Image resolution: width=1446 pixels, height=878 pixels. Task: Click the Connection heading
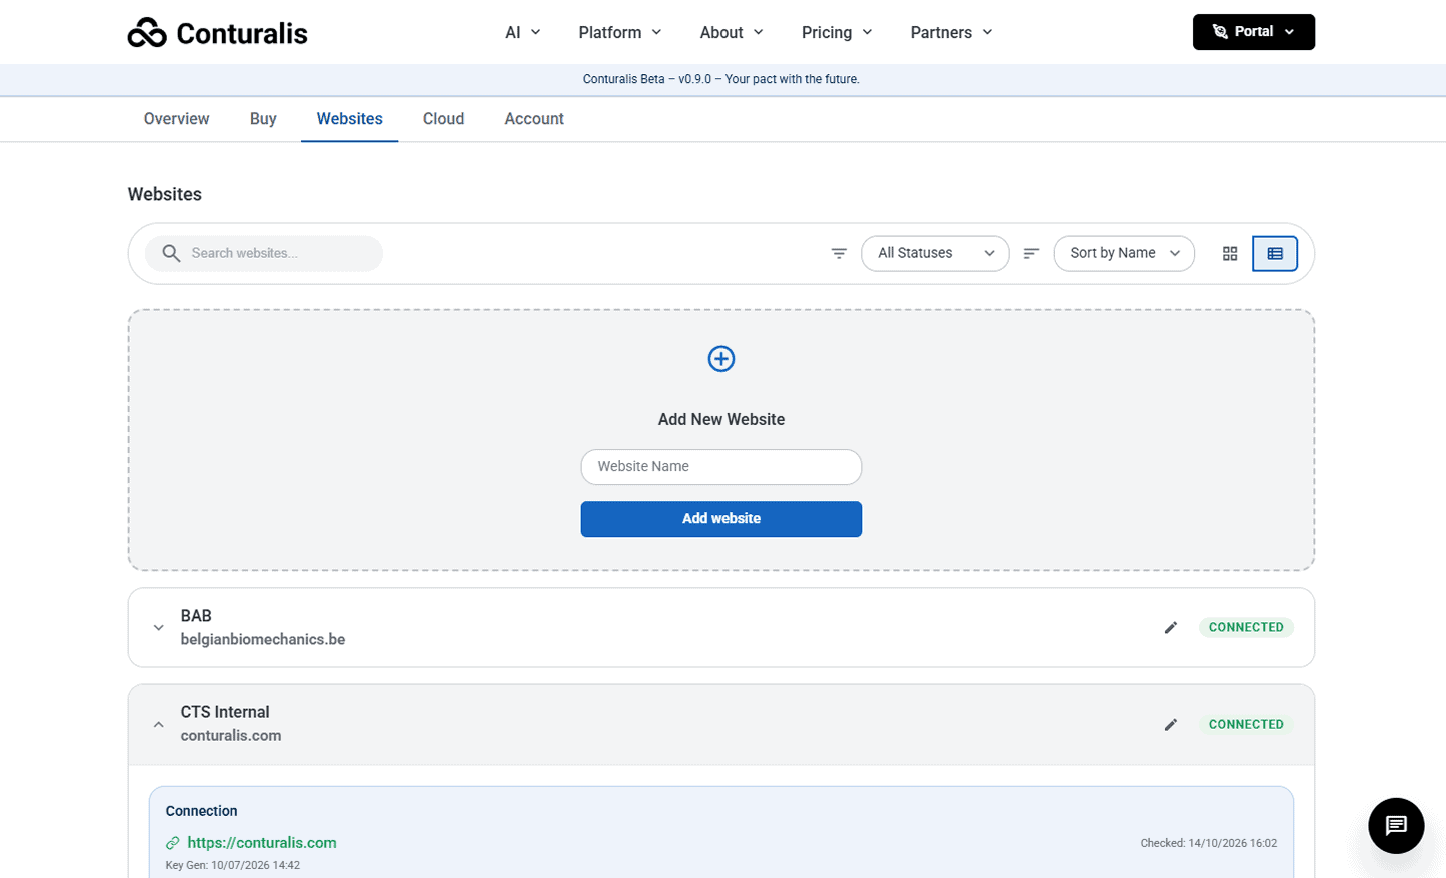pyautogui.click(x=202, y=812)
